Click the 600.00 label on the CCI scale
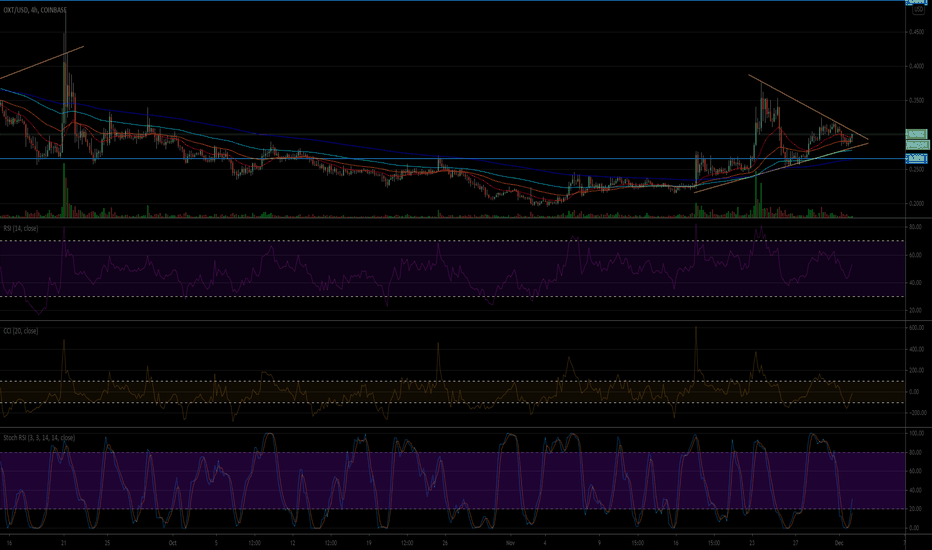The width and height of the screenshot is (932, 550). (916, 328)
